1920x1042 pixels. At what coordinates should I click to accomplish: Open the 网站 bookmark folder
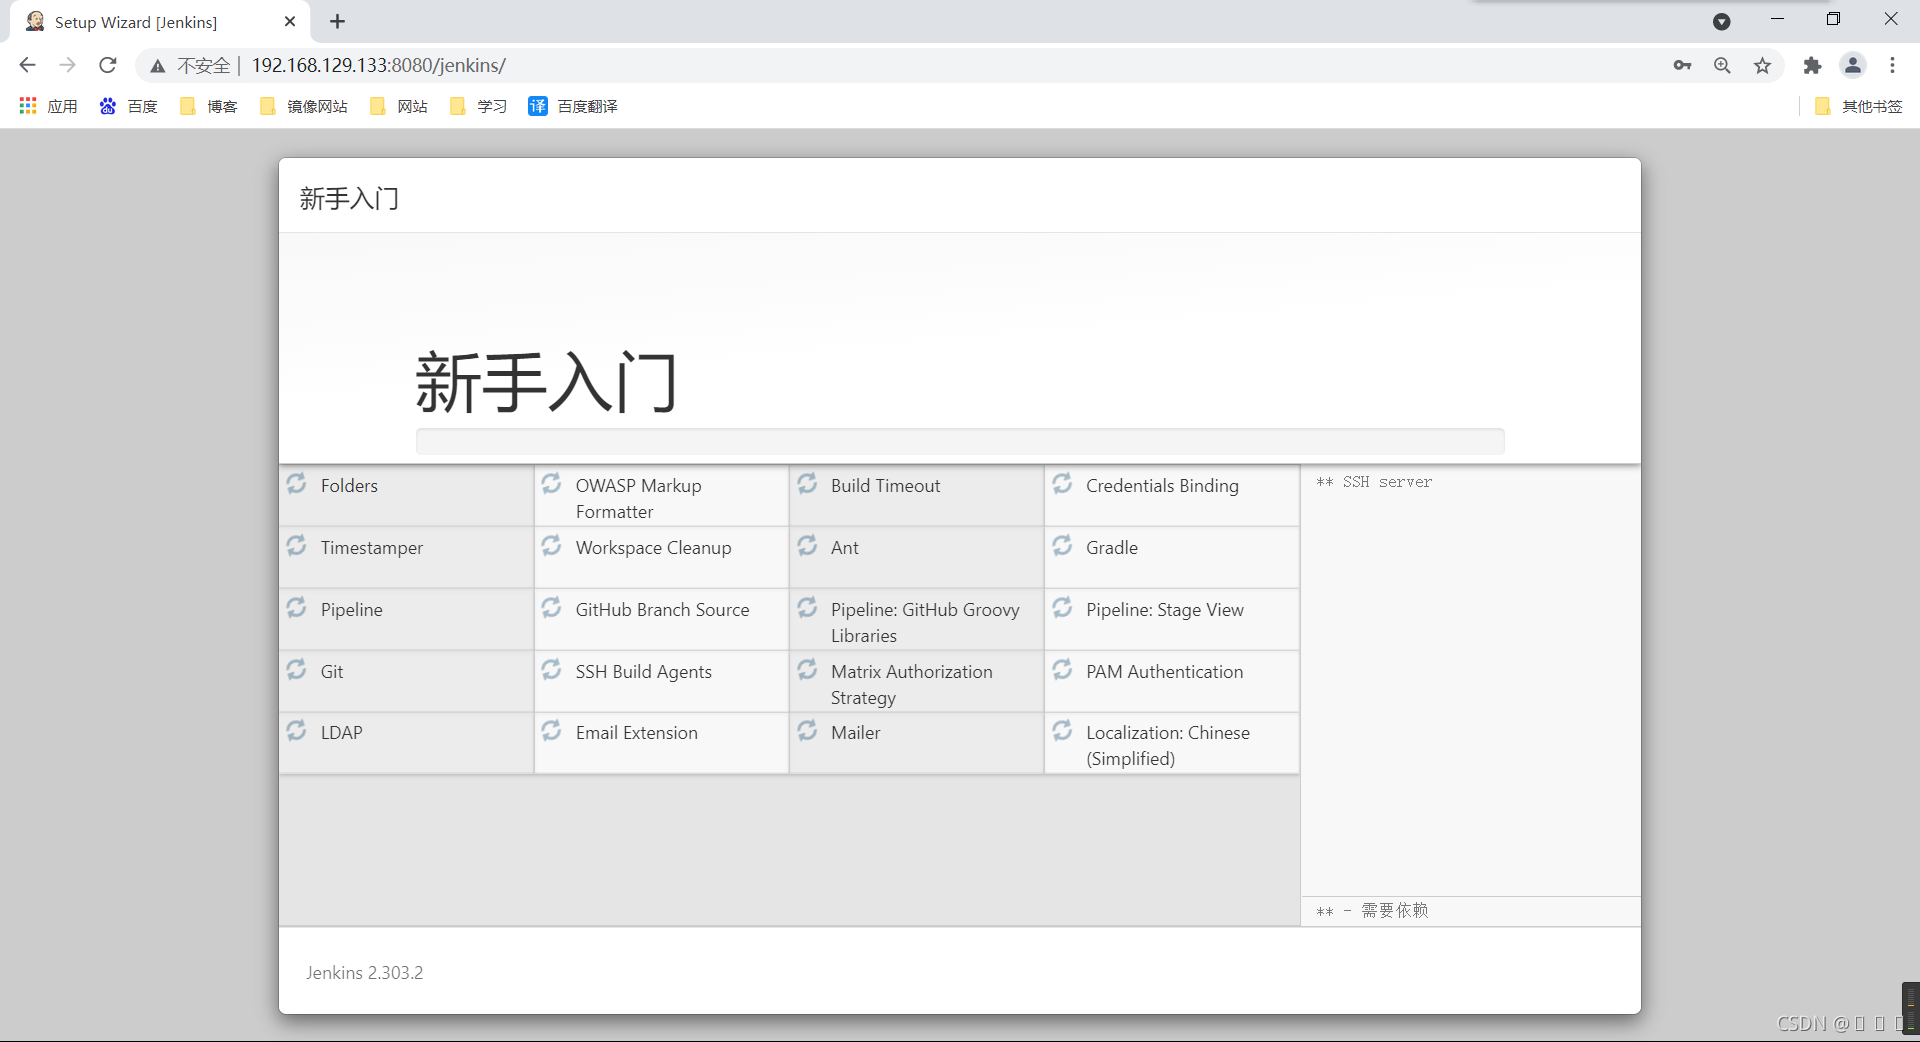[x=399, y=106]
